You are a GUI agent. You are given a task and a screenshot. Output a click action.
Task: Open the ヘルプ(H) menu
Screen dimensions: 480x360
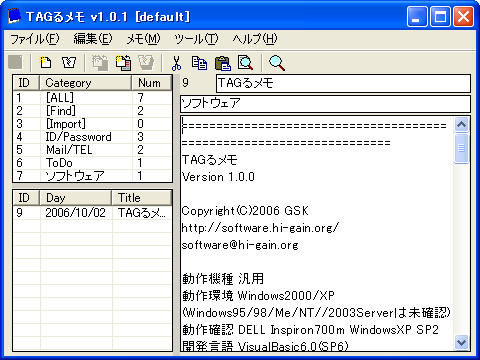255,39
